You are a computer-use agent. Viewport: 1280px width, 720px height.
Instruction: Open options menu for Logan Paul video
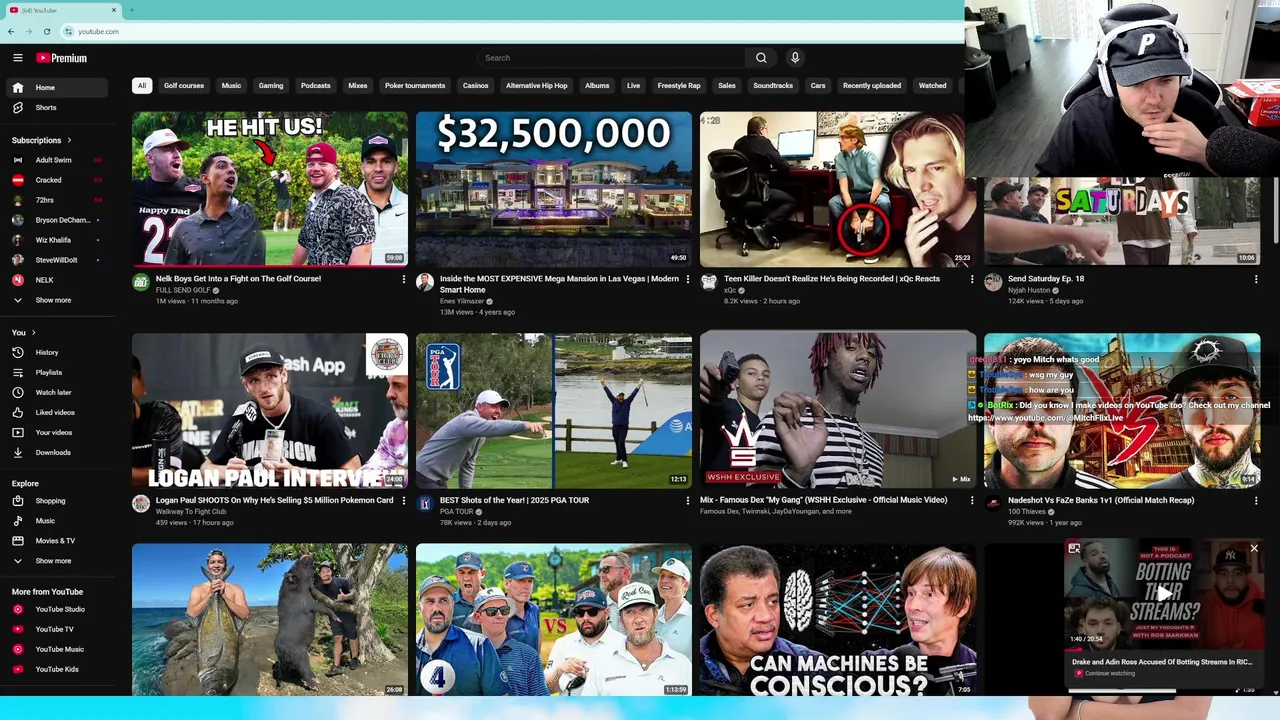click(x=404, y=501)
